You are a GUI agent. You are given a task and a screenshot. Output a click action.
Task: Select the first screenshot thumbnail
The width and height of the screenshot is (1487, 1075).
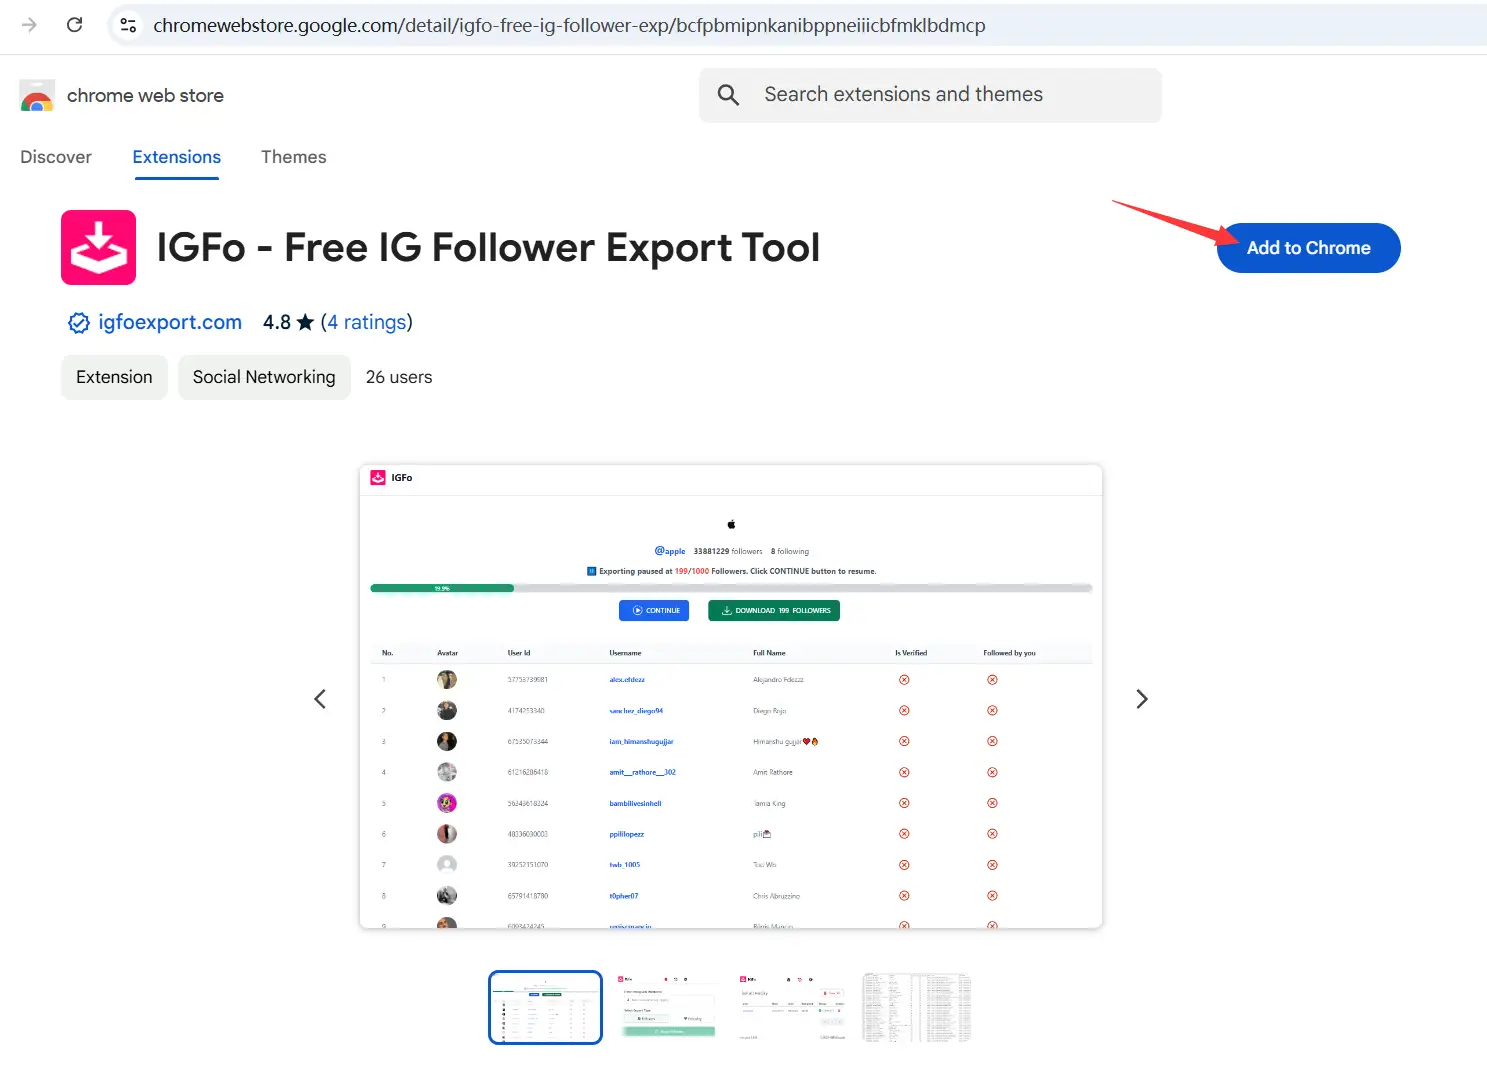coord(545,1007)
